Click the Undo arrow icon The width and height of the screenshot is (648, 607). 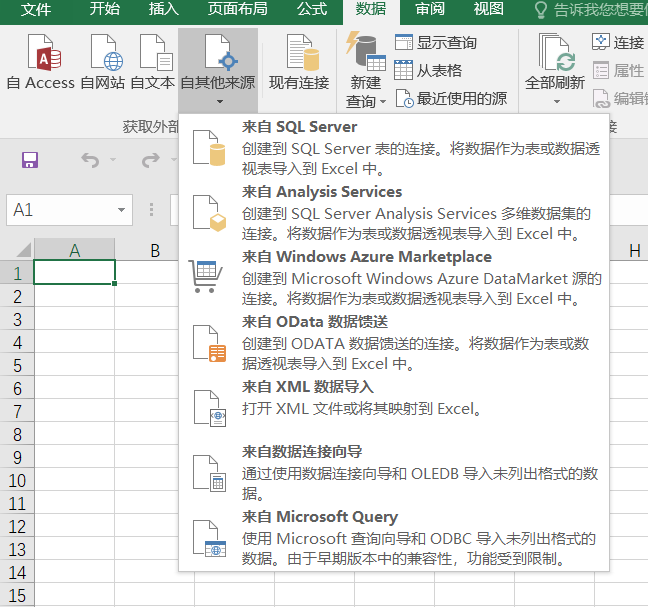[90, 160]
